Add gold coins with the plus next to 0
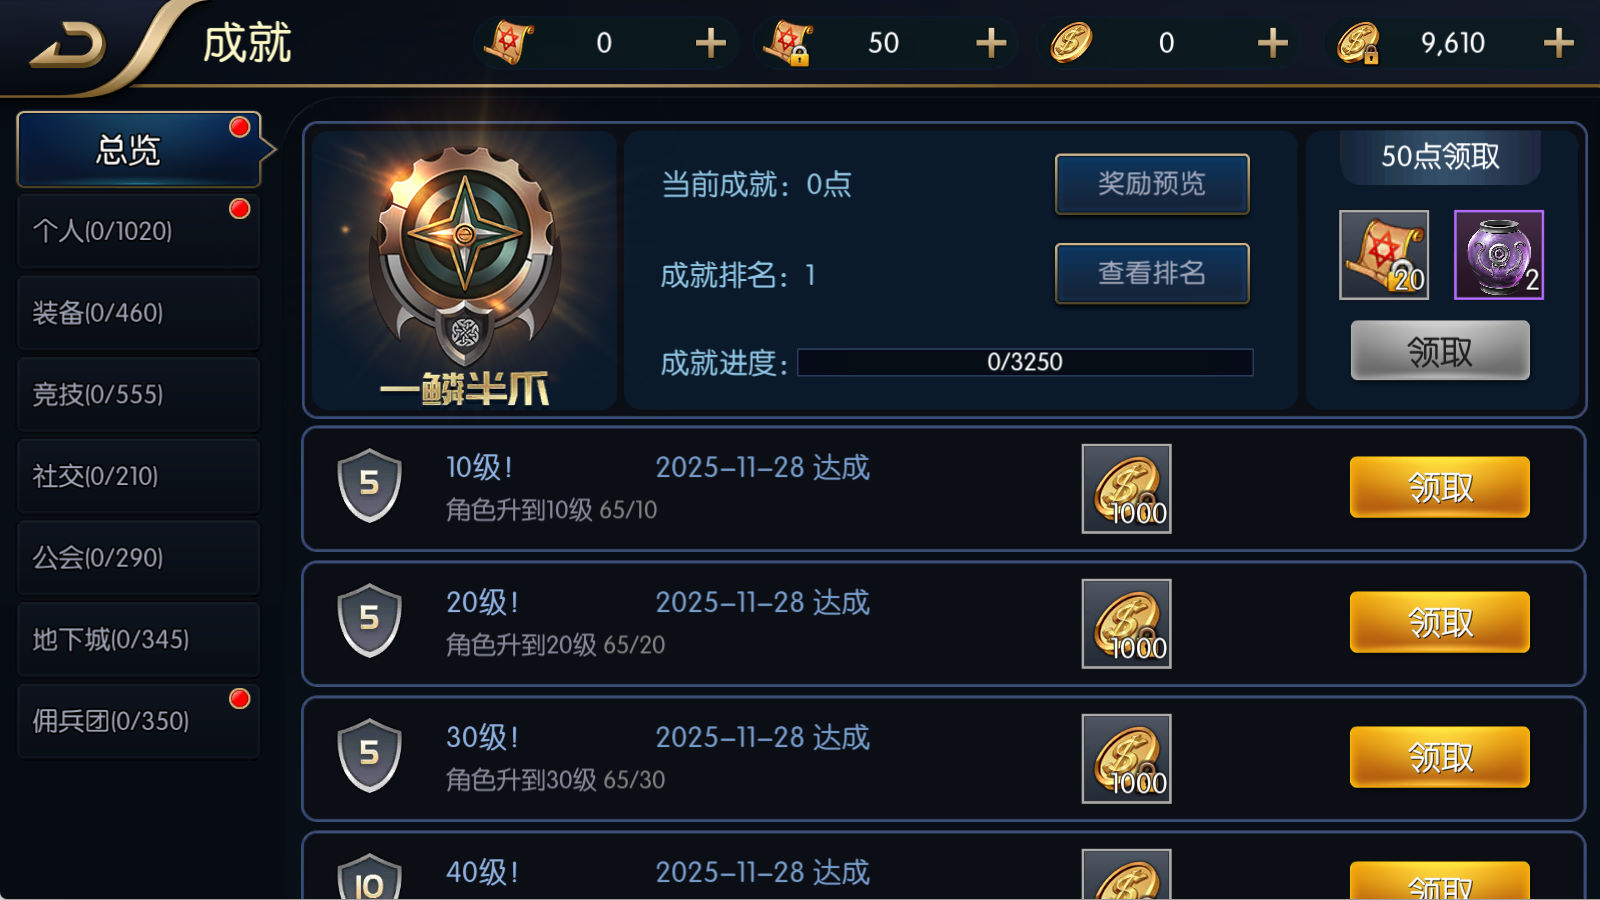This screenshot has height=900, width=1600. pyautogui.click(x=1272, y=43)
